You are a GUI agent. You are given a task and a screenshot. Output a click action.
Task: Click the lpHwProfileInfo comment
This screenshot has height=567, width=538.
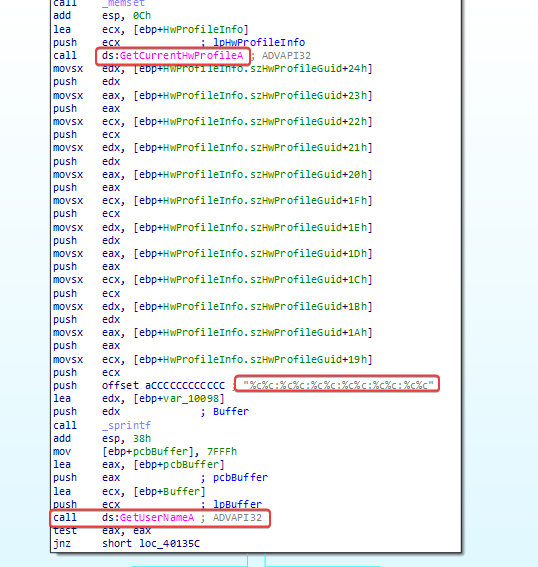point(259,42)
